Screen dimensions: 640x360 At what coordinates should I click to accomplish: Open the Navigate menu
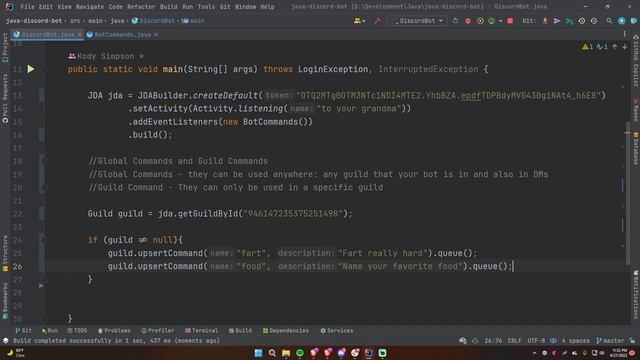click(x=90, y=7)
